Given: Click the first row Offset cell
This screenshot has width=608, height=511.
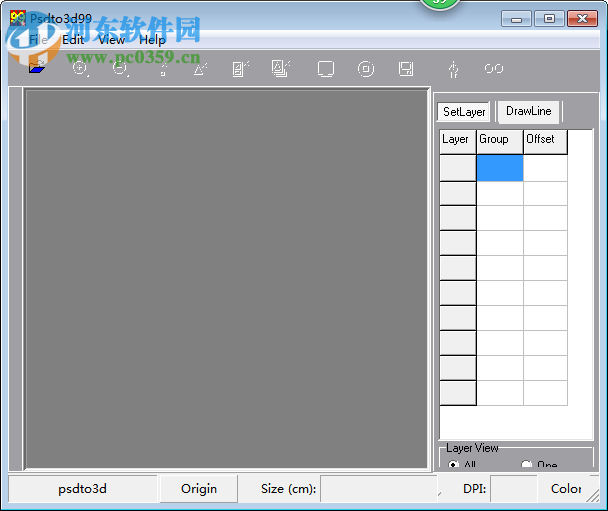Looking at the screenshot, I should (x=545, y=168).
